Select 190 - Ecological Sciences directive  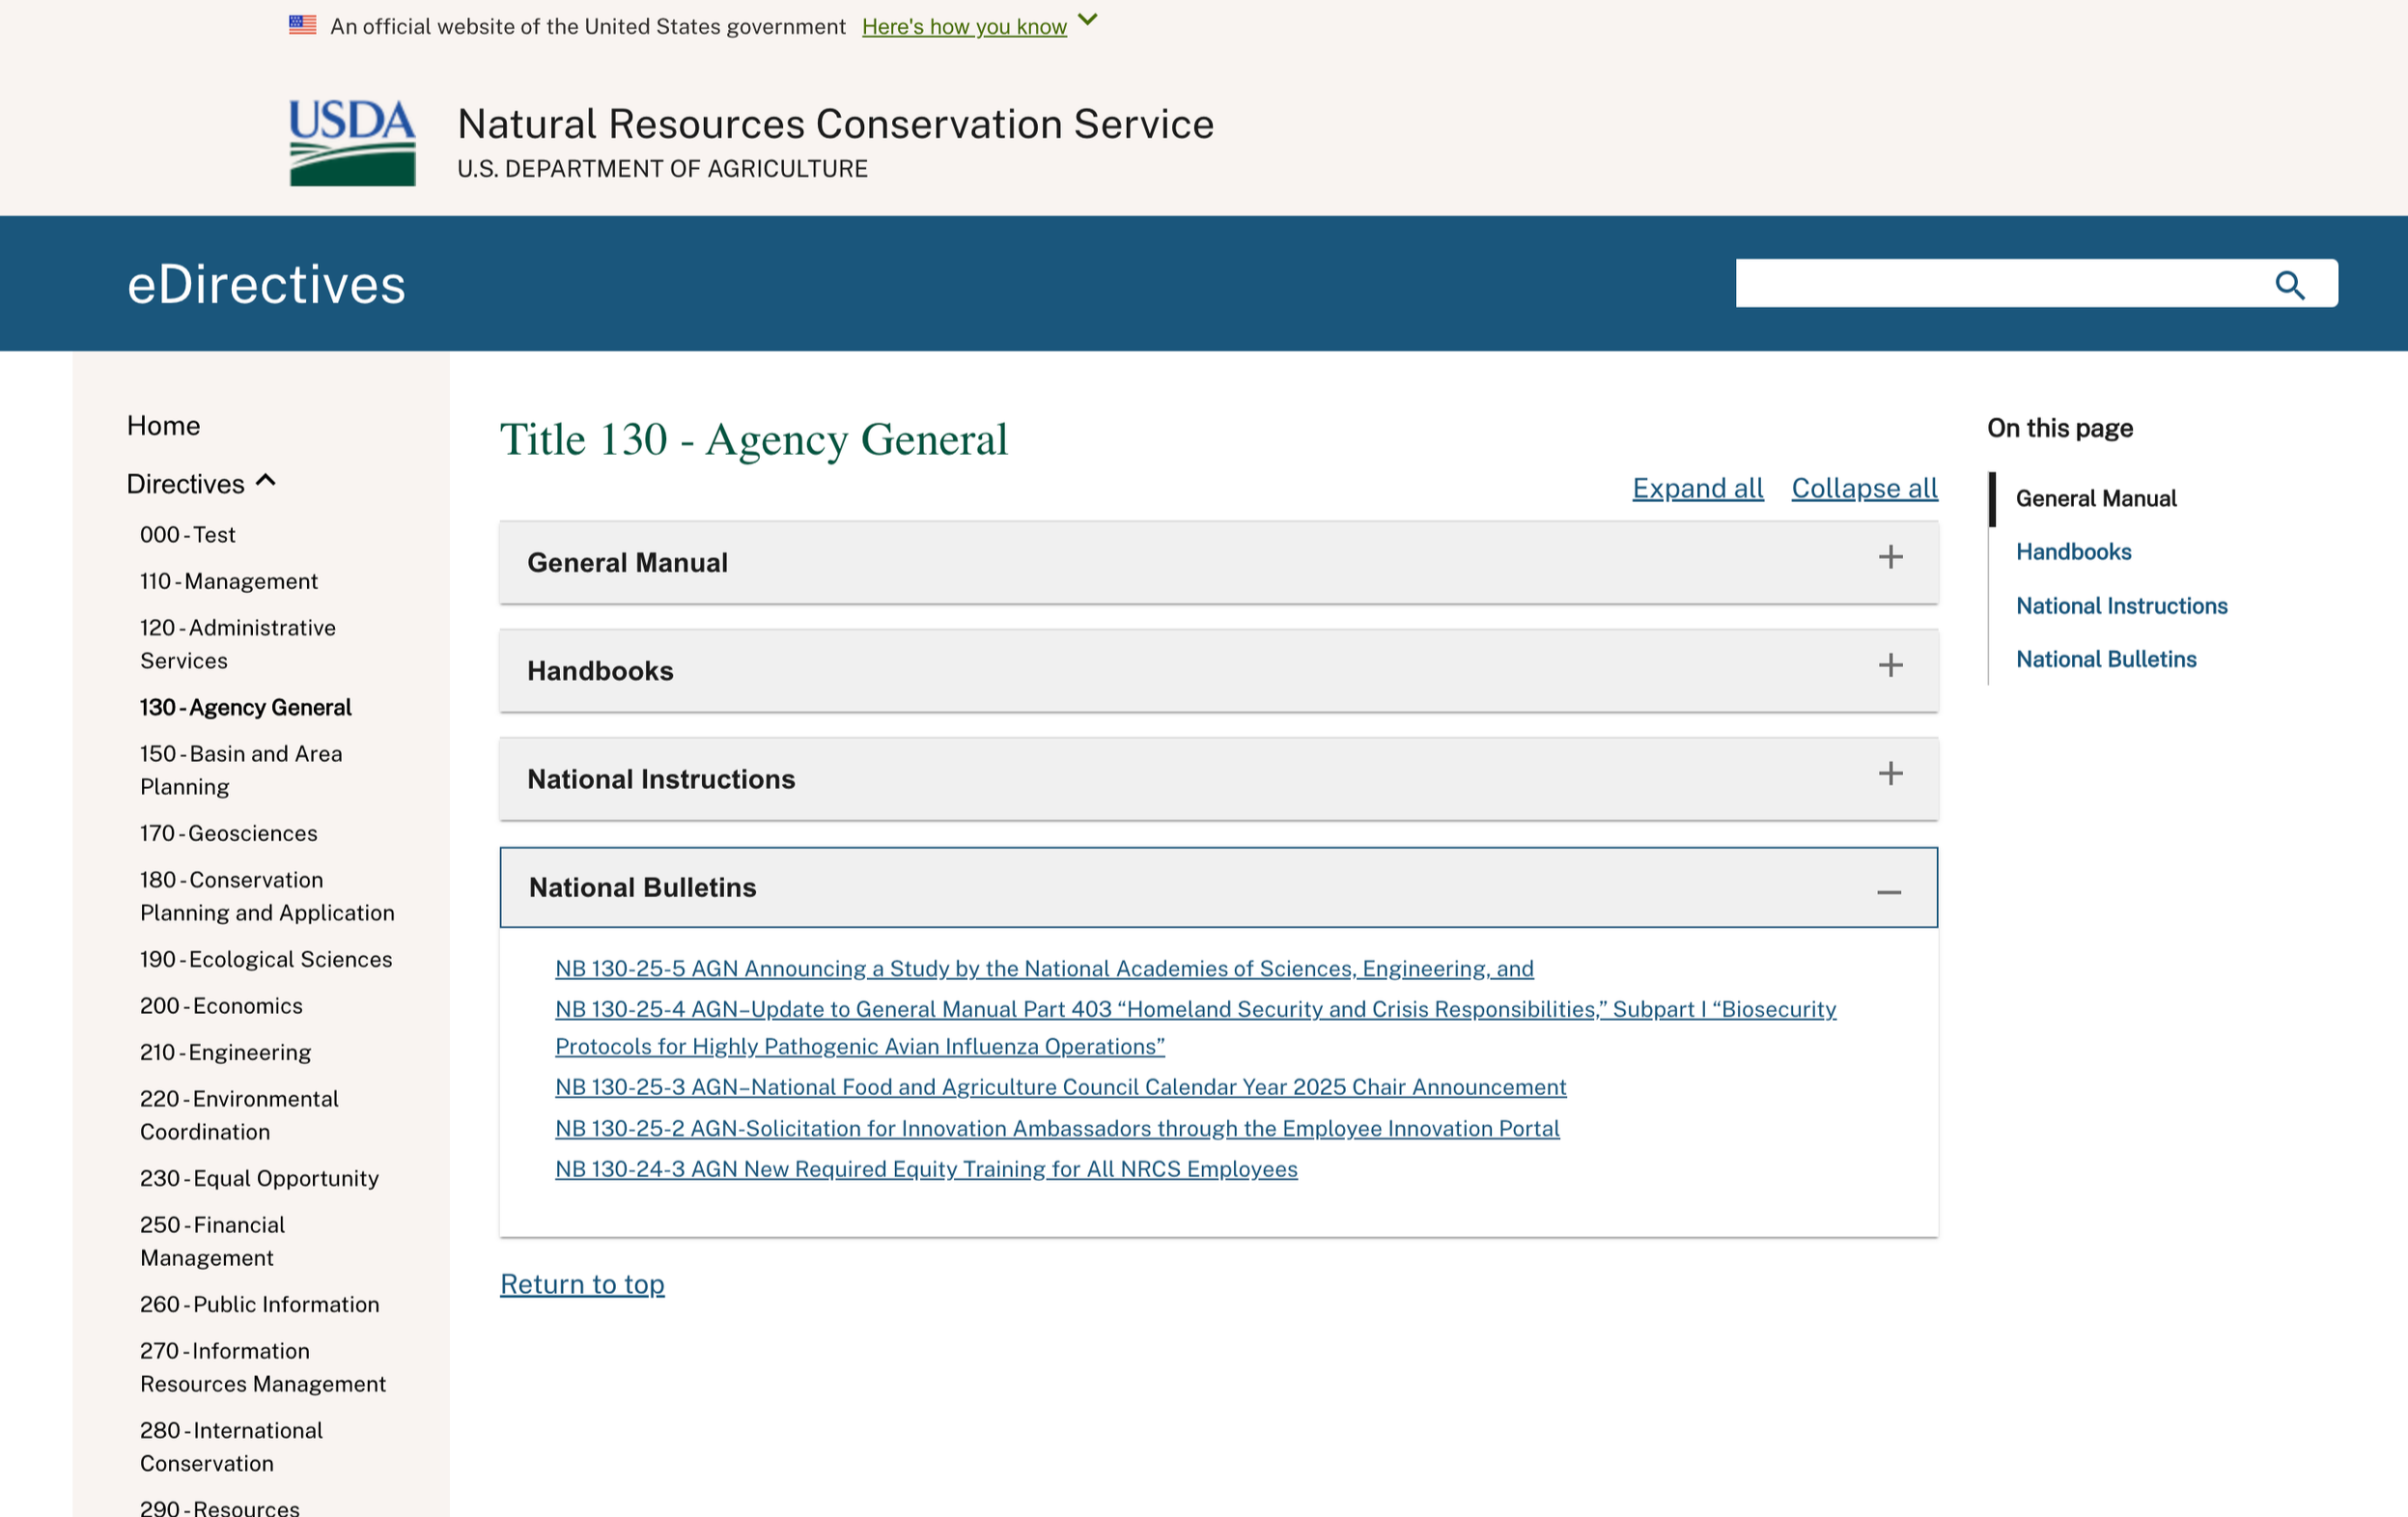click(x=266, y=959)
